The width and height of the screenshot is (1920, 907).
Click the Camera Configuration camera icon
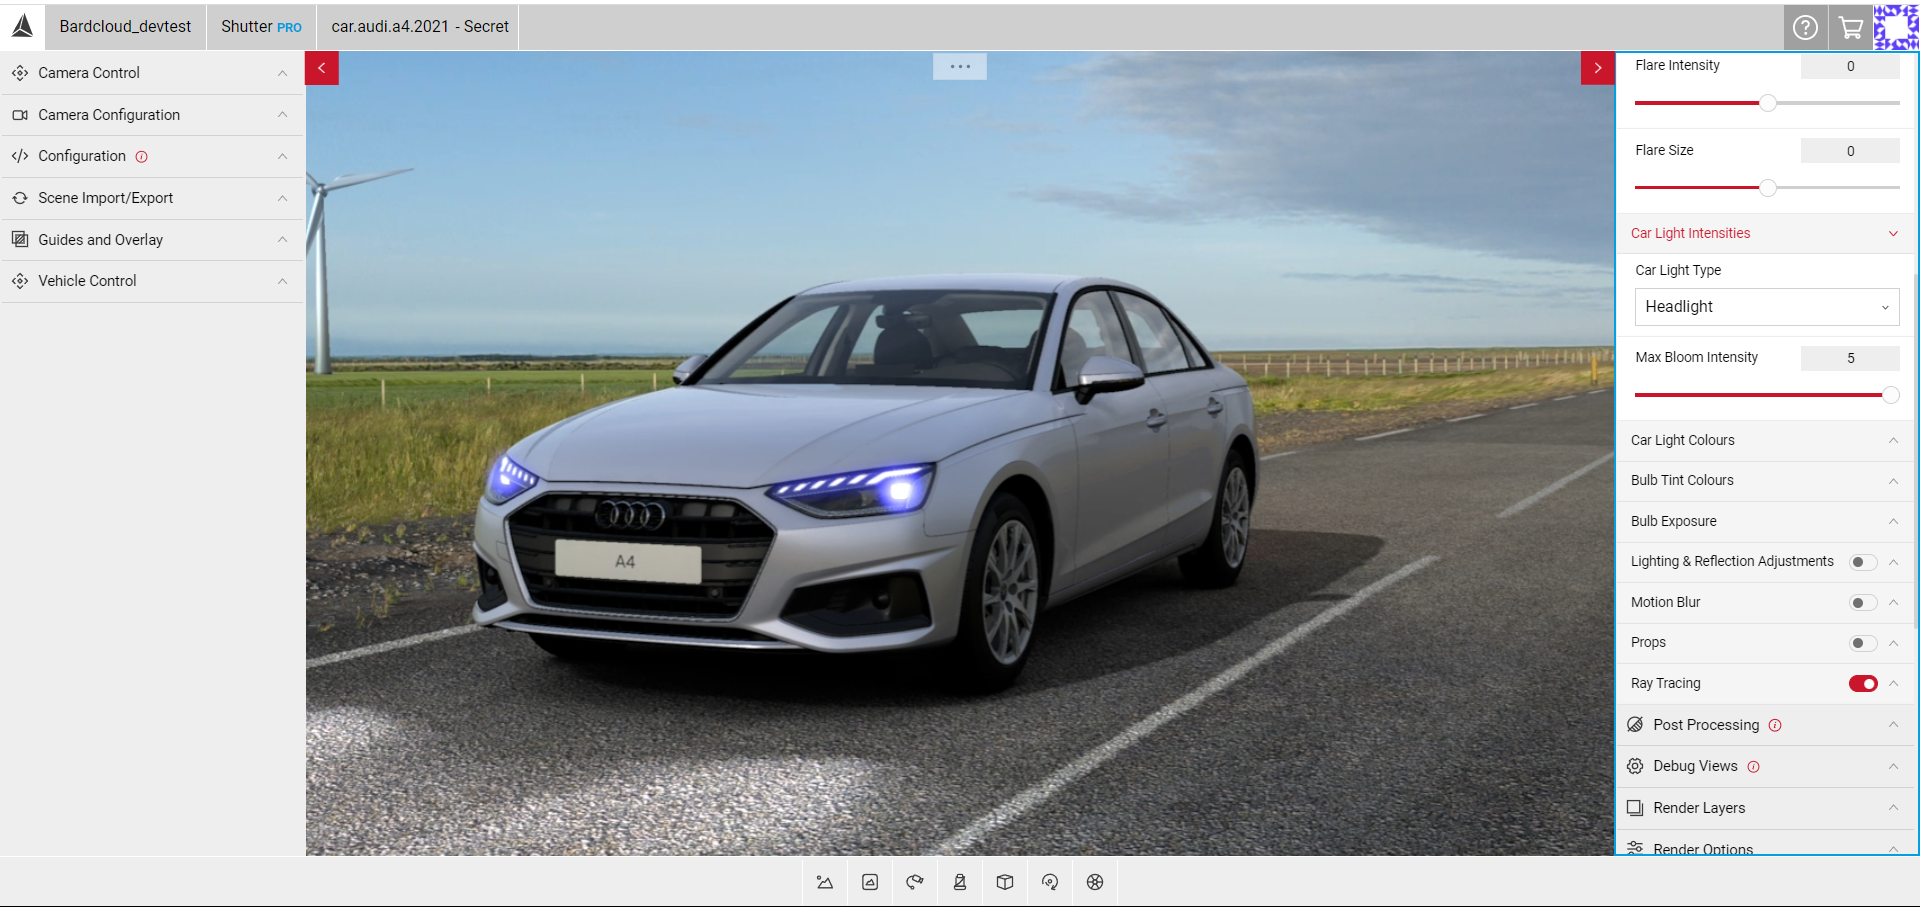(20, 115)
